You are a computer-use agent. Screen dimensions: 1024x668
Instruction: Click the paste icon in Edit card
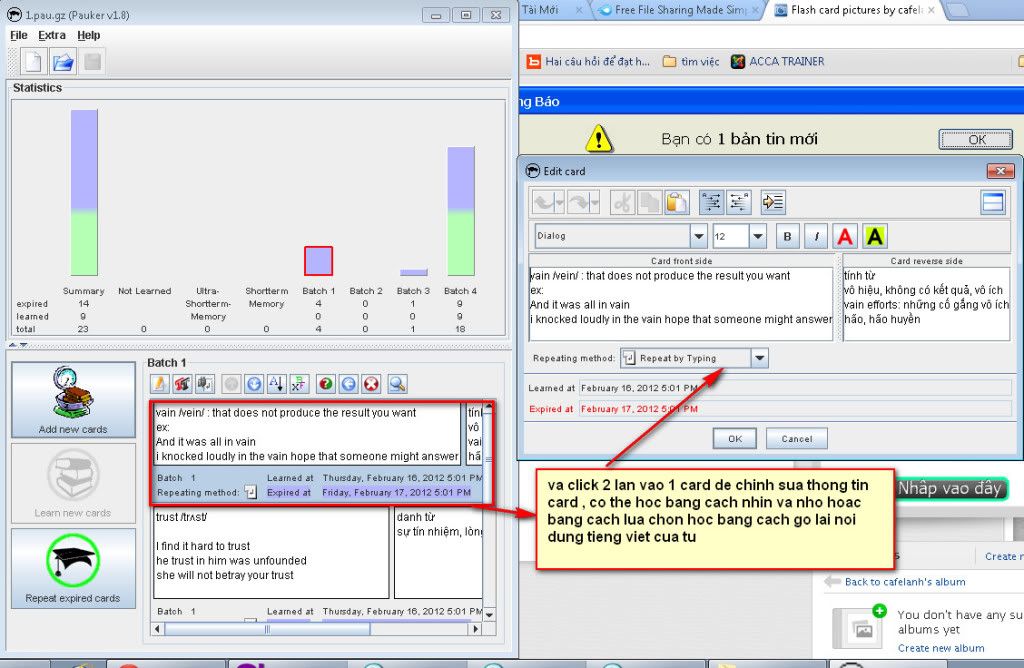(x=677, y=202)
